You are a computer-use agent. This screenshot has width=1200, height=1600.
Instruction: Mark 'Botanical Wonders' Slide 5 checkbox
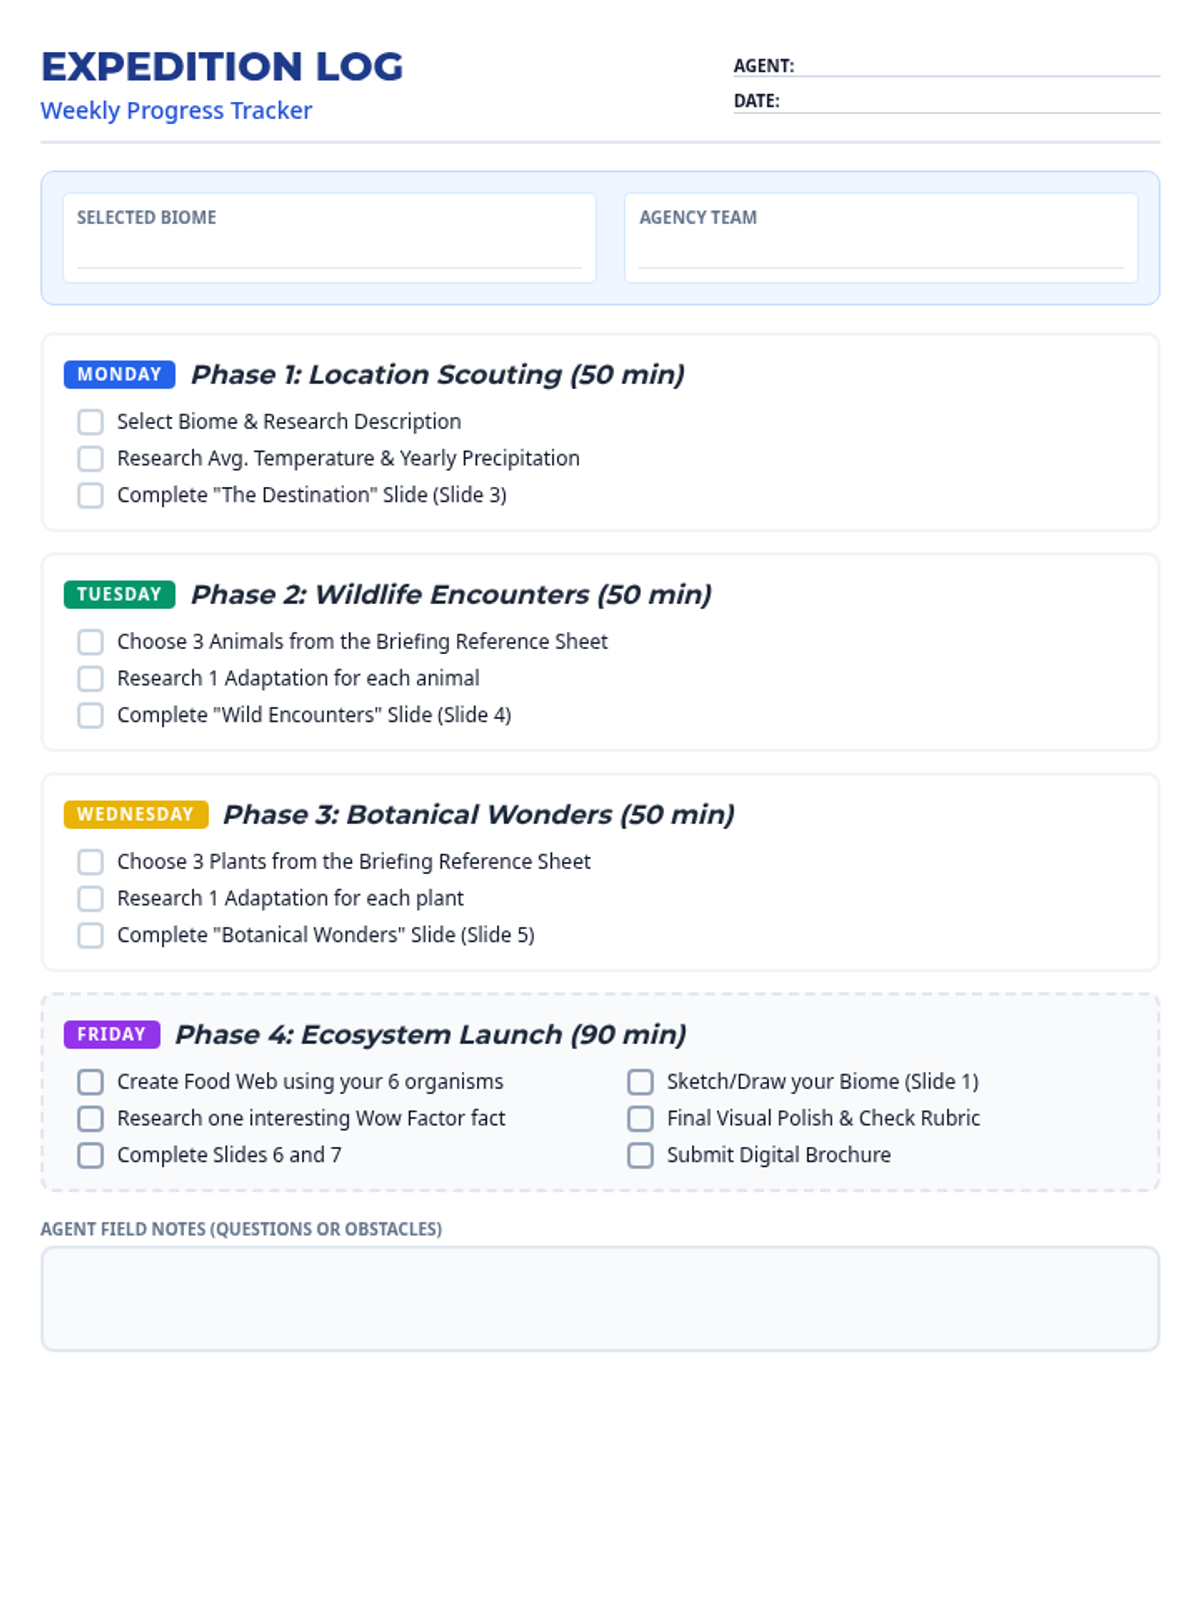pyautogui.click(x=90, y=935)
